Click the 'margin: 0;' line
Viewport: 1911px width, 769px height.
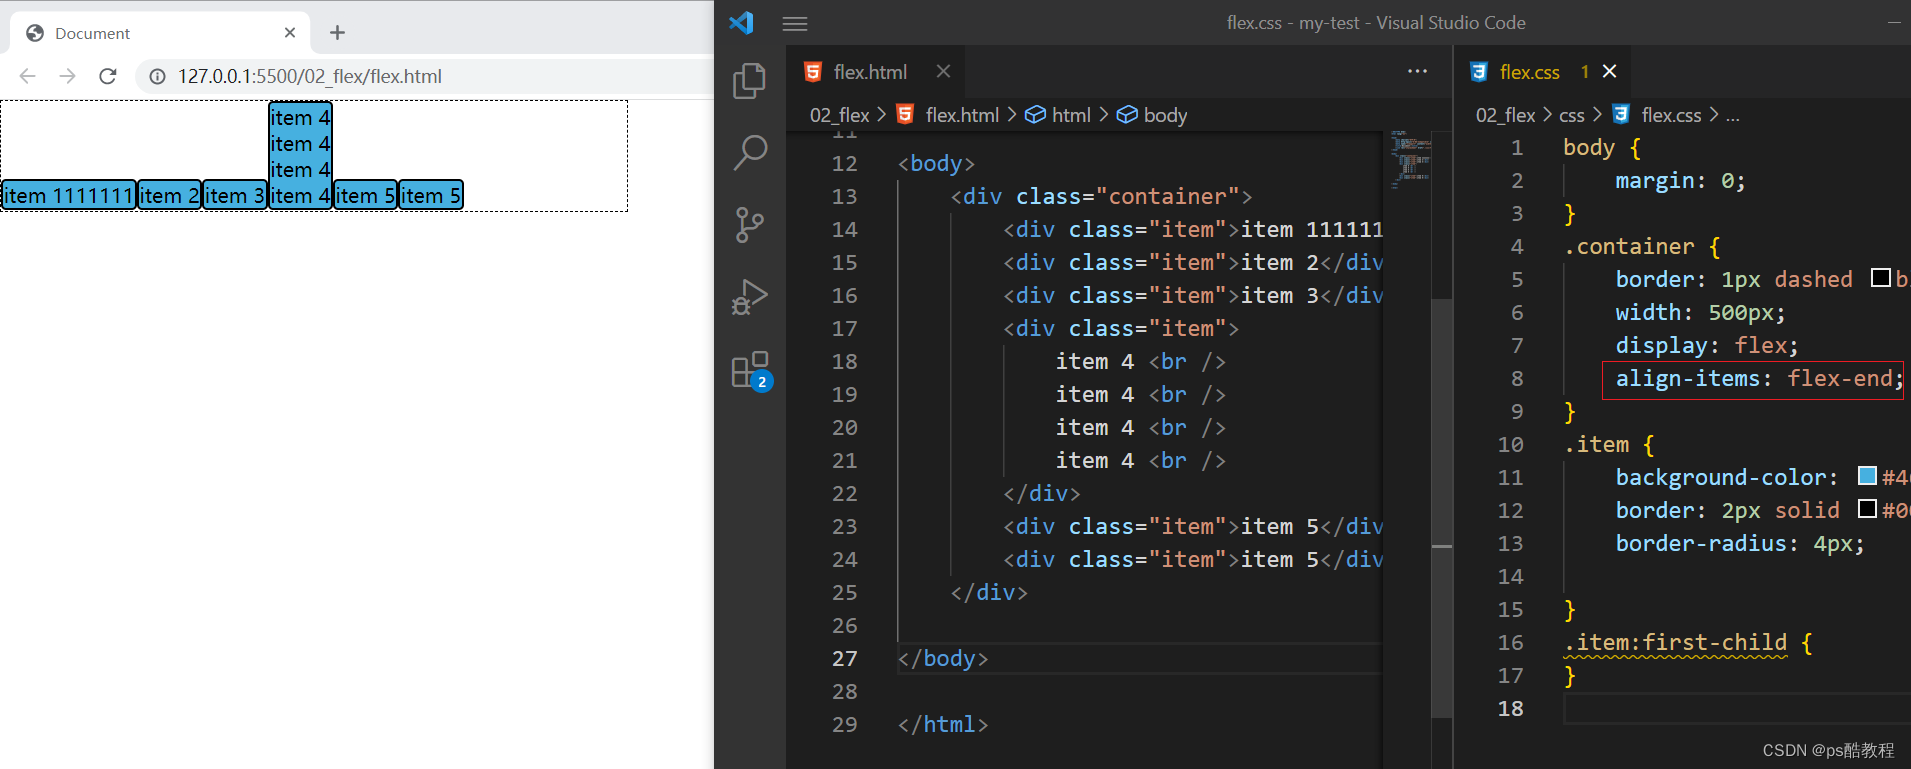(x=1680, y=180)
